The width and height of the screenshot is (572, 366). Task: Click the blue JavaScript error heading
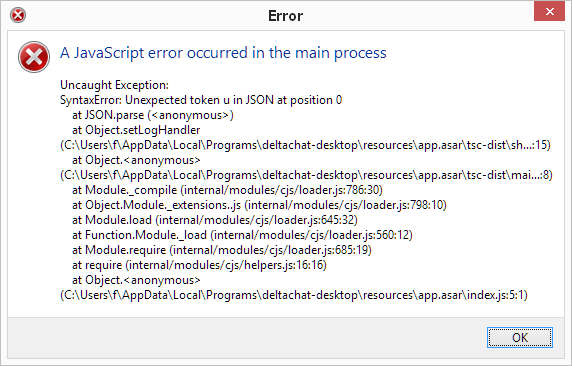point(223,53)
